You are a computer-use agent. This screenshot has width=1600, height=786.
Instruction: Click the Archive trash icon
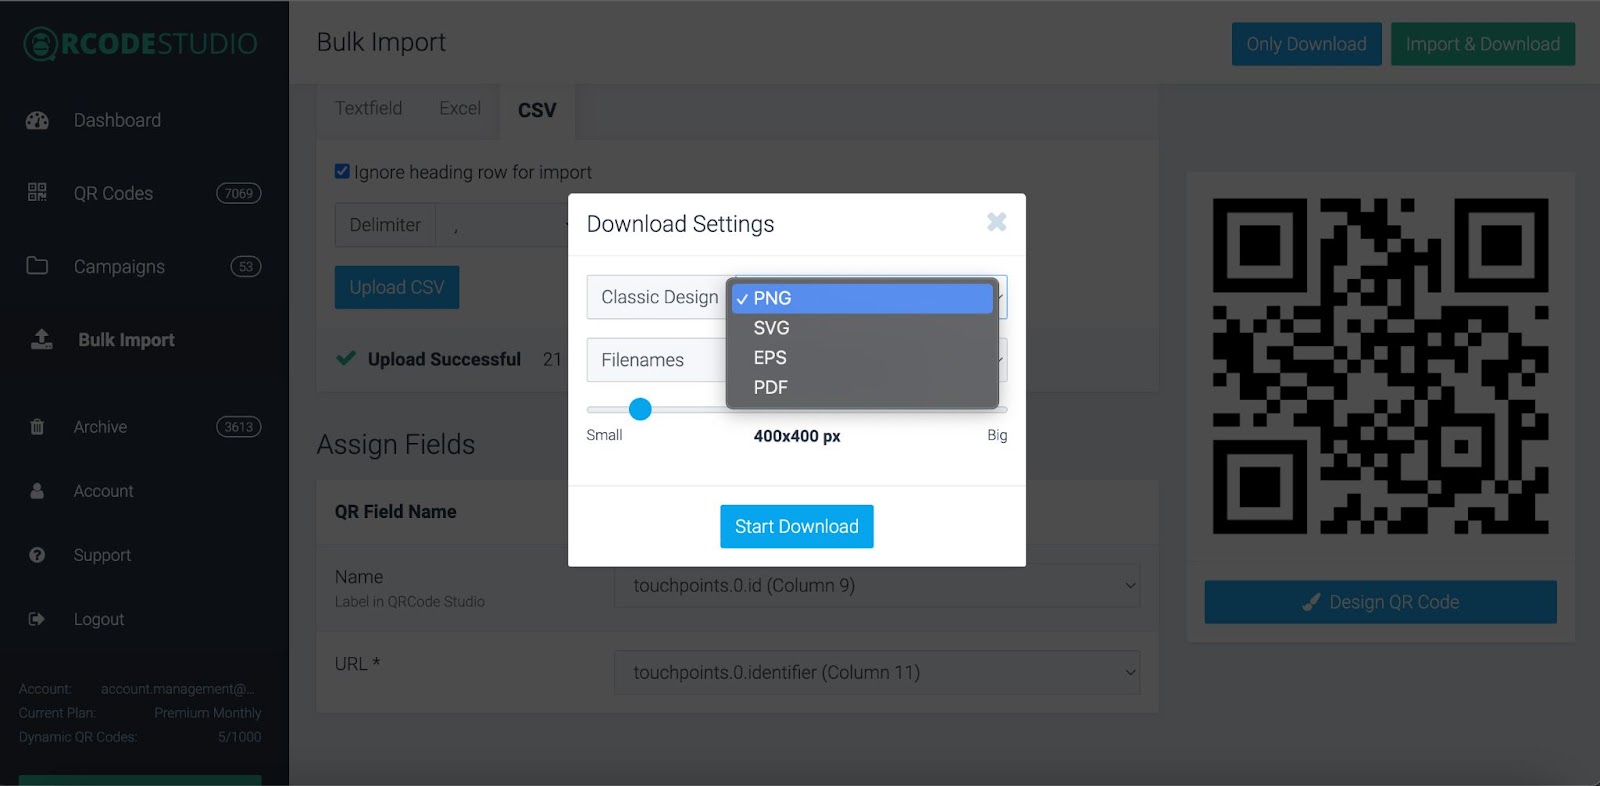click(37, 427)
